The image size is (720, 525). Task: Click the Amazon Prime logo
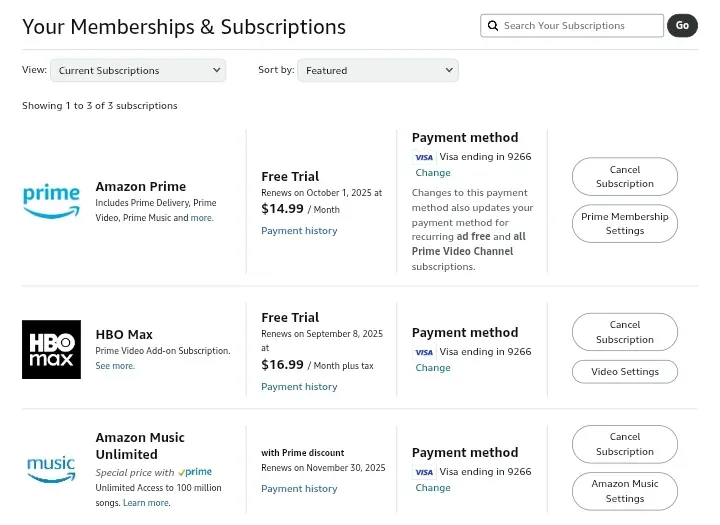point(51,201)
